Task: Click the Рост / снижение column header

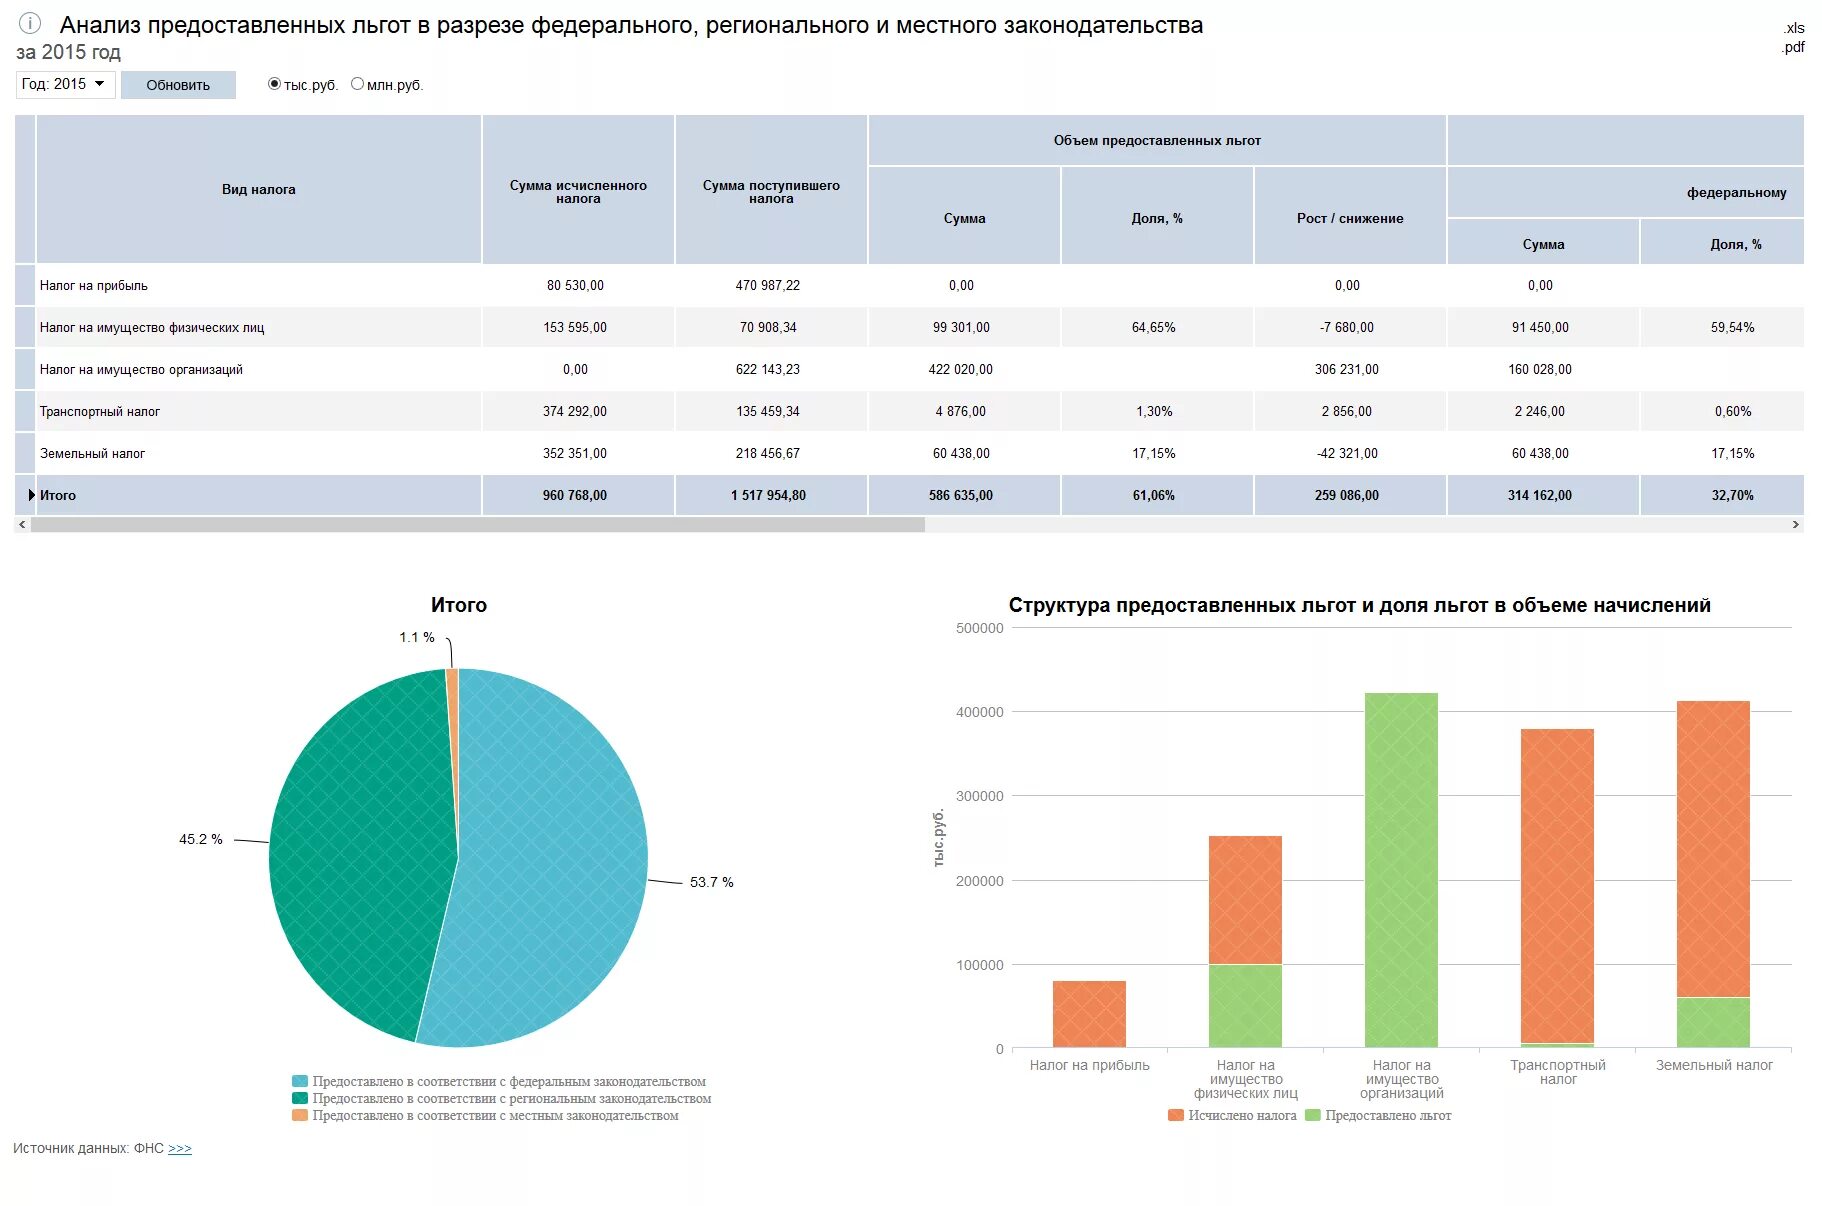Action: click(1350, 217)
